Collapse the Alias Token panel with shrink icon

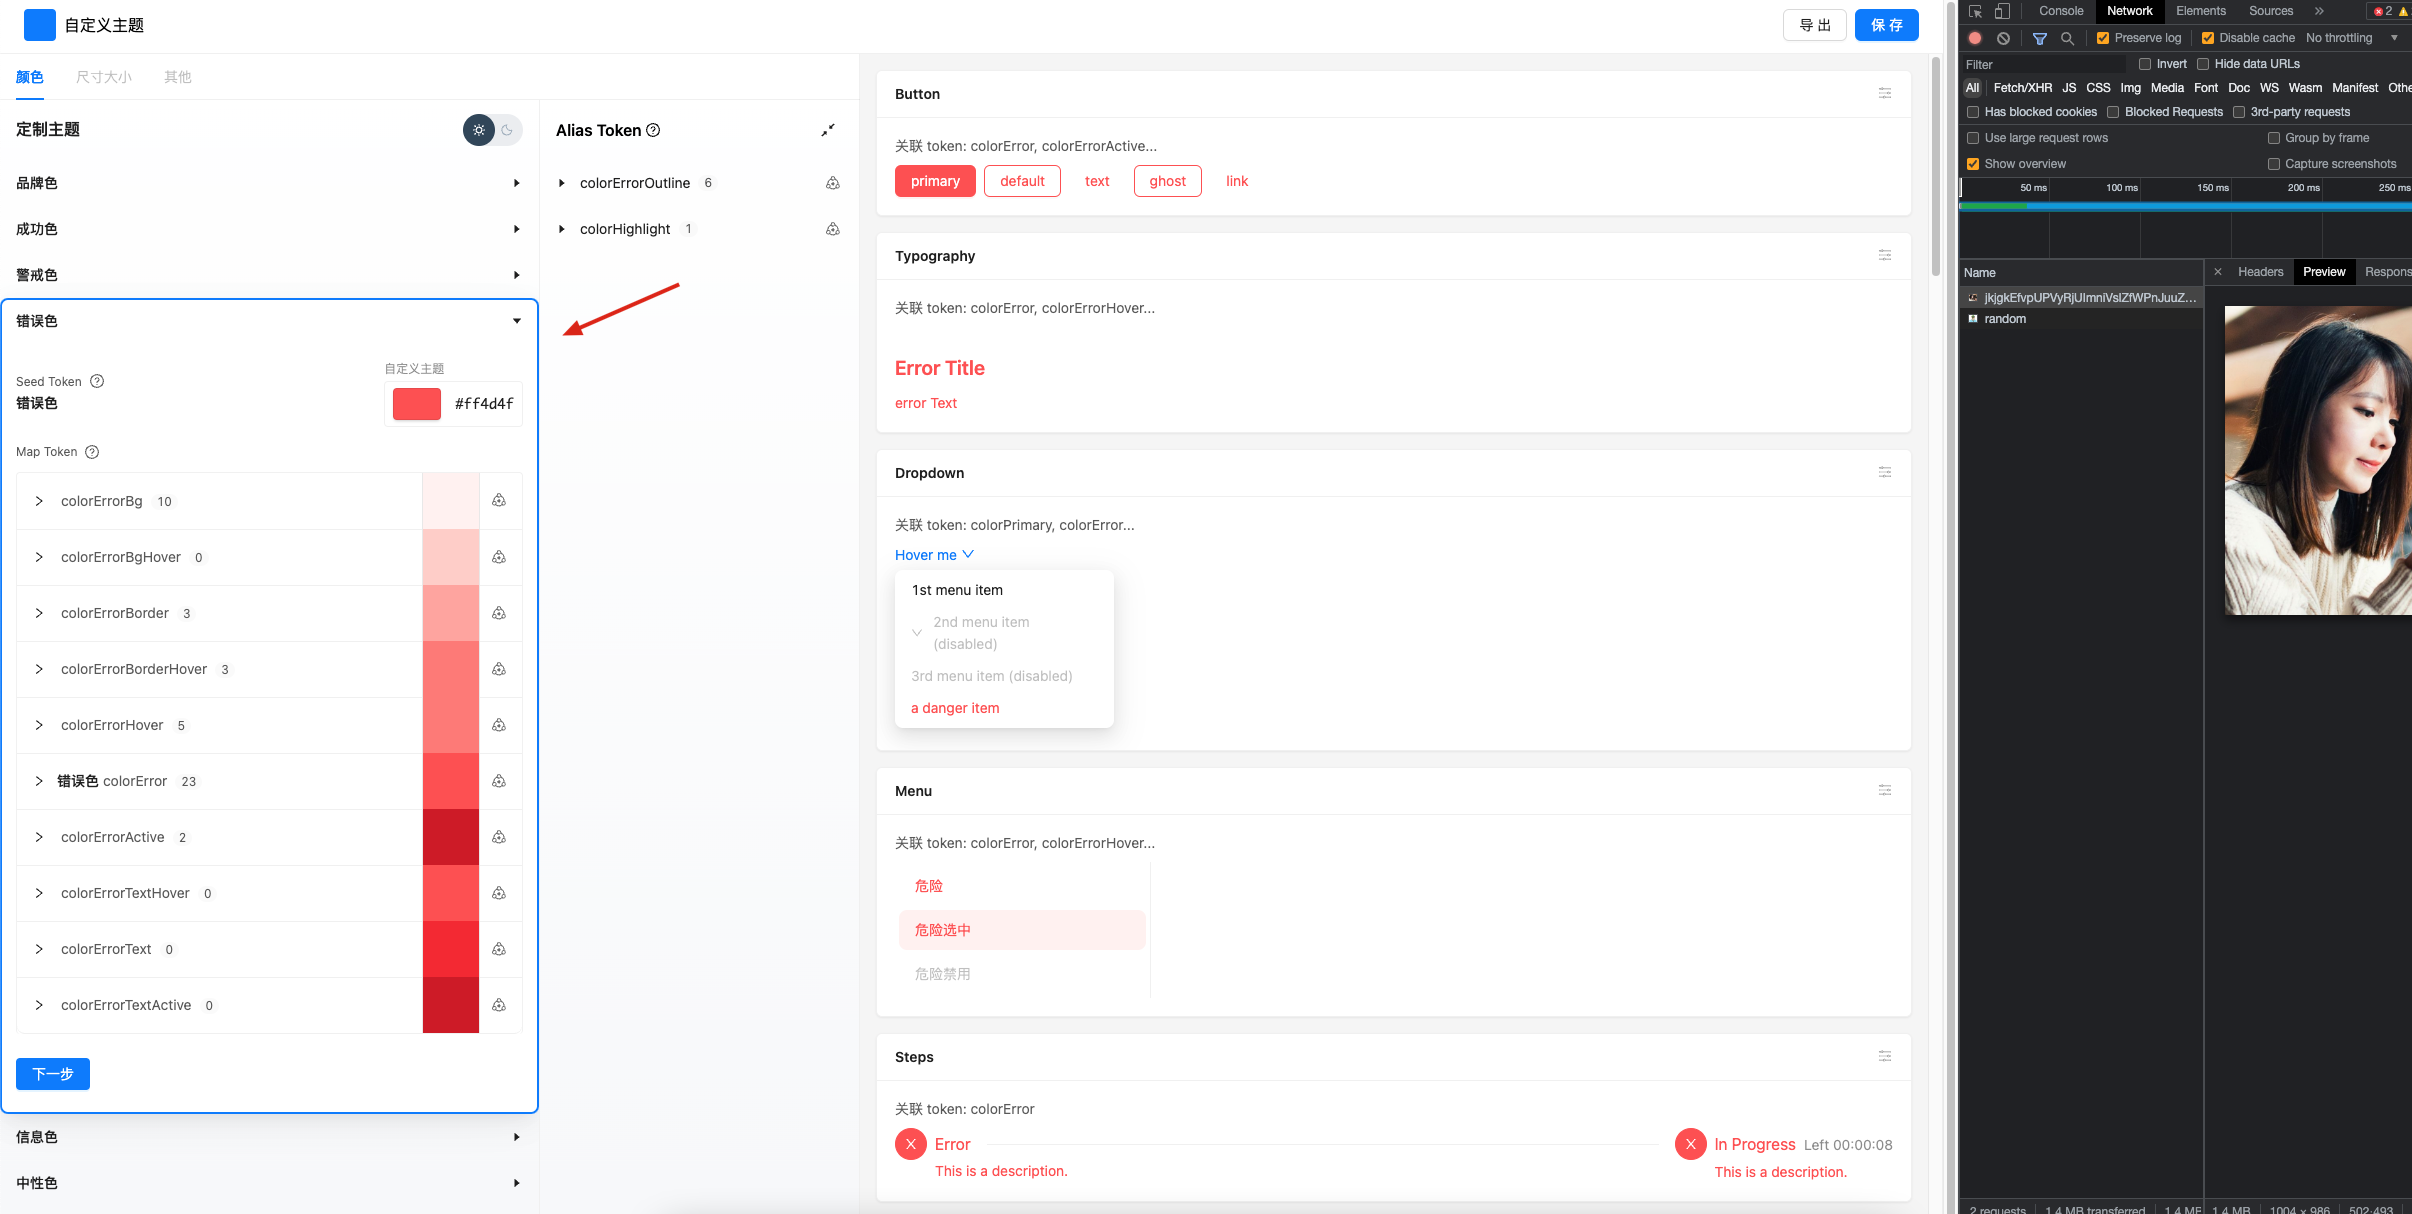pyautogui.click(x=828, y=129)
